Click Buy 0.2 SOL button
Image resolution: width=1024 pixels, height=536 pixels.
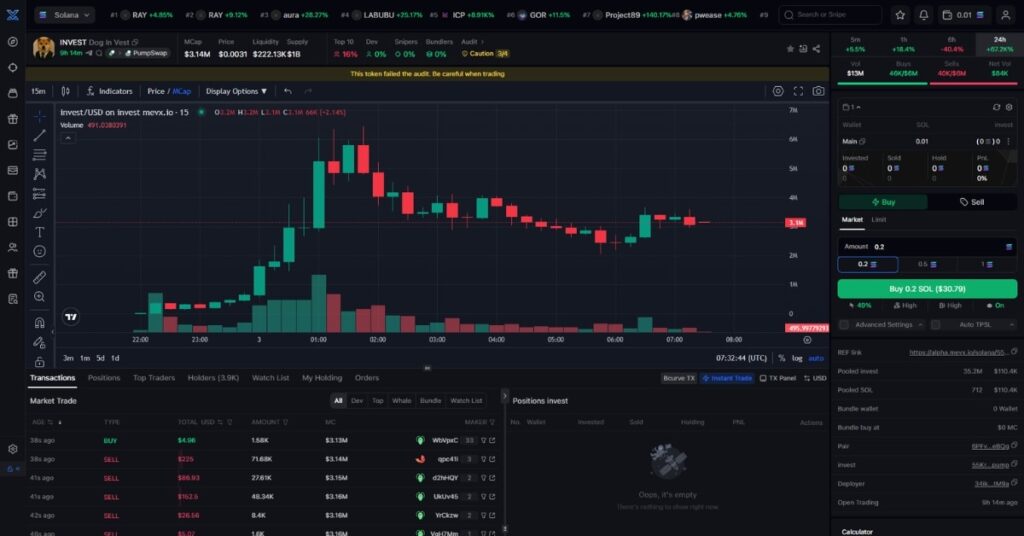(927, 289)
